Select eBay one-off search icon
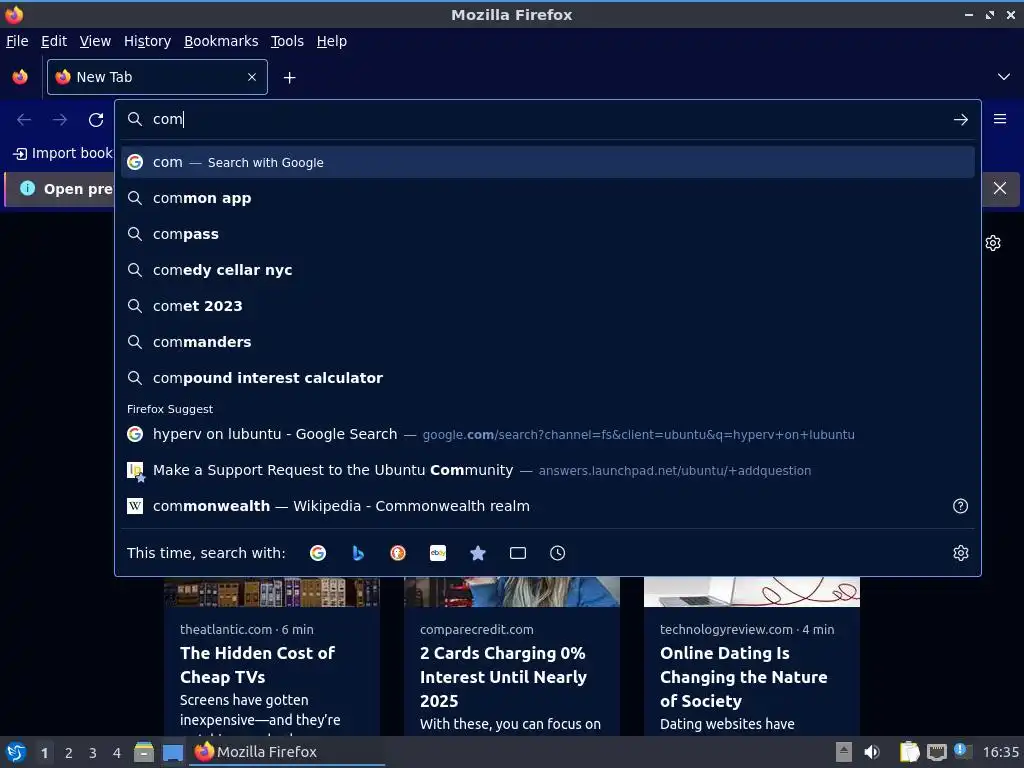The width and height of the screenshot is (1024, 768). click(438, 553)
